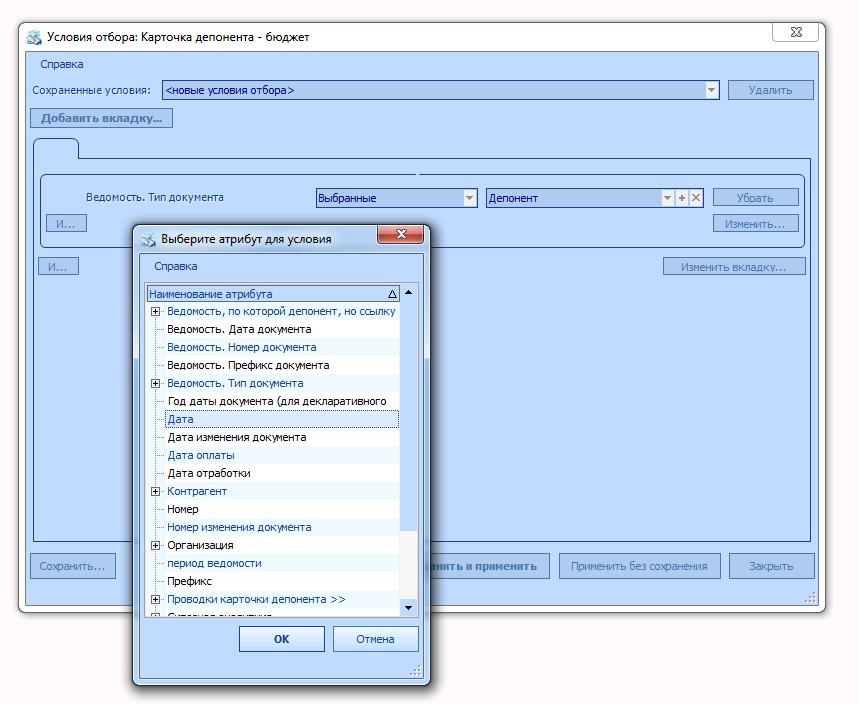859x704 pixels.
Task: Click Применить без сохранения button
Action: pyautogui.click(x=639, y=566)
